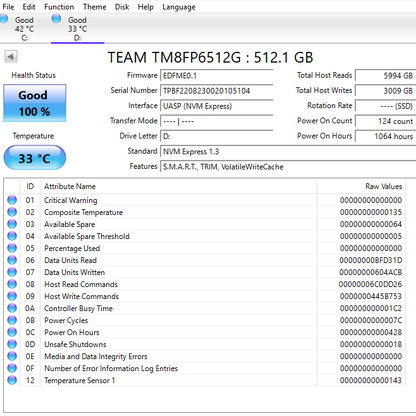
Task: Click status orb for Data Units Written
Action: 12,272
